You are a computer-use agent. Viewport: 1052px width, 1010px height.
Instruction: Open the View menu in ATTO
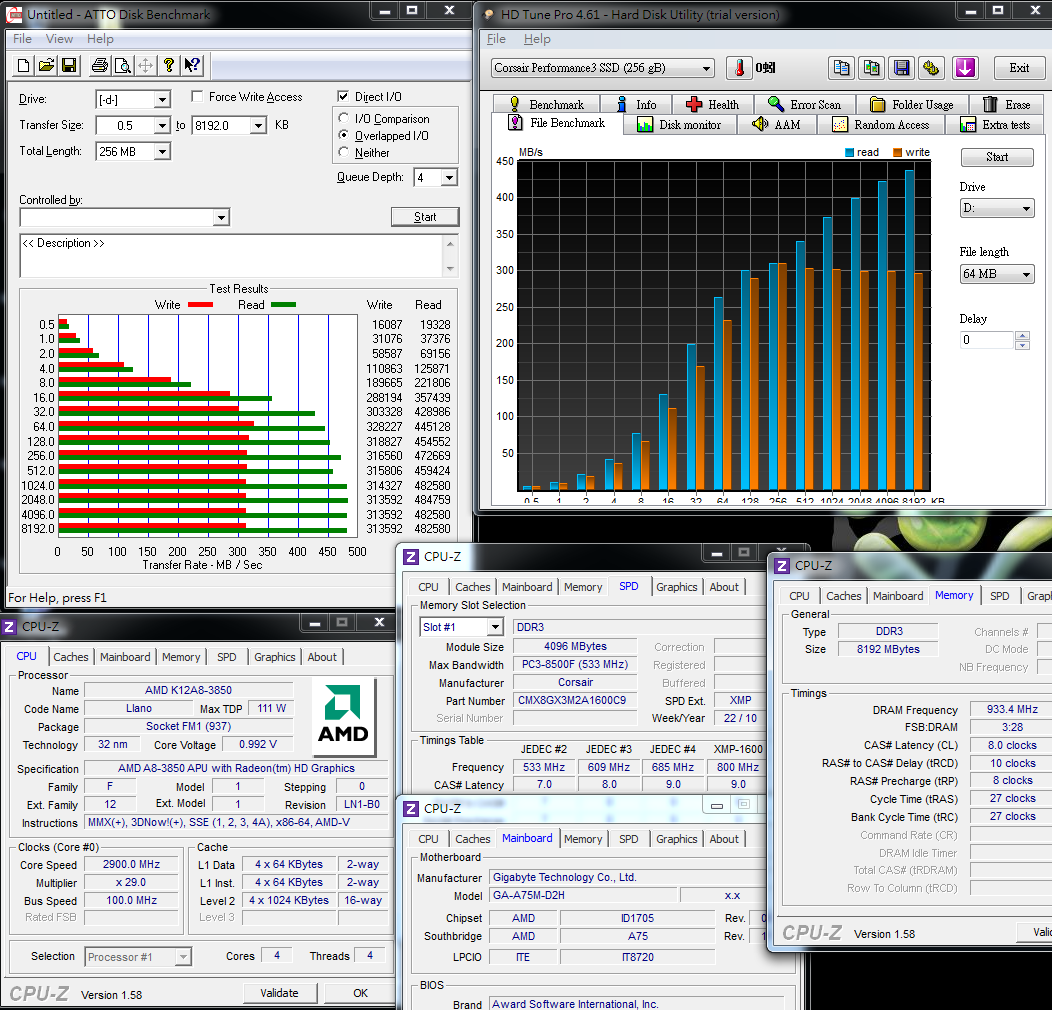coord(59,39)
